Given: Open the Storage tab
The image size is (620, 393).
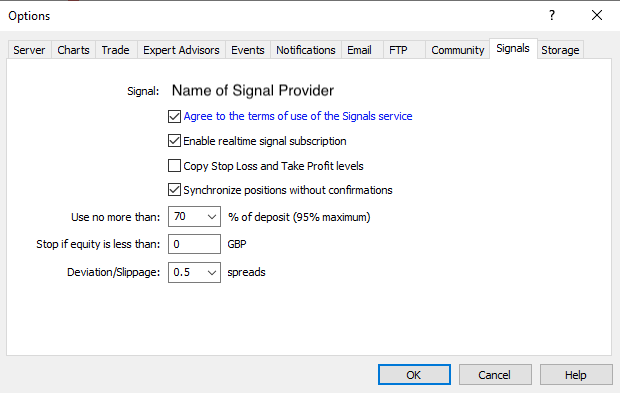Looking at the screenshot, I should (x=560, y=50).
